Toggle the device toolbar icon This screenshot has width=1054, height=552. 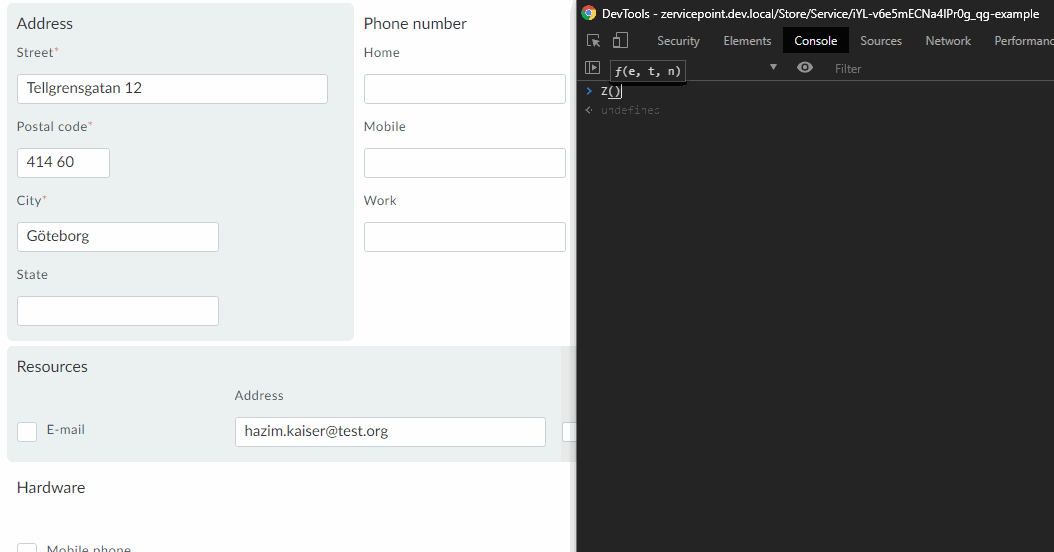(x=620, y=41)
